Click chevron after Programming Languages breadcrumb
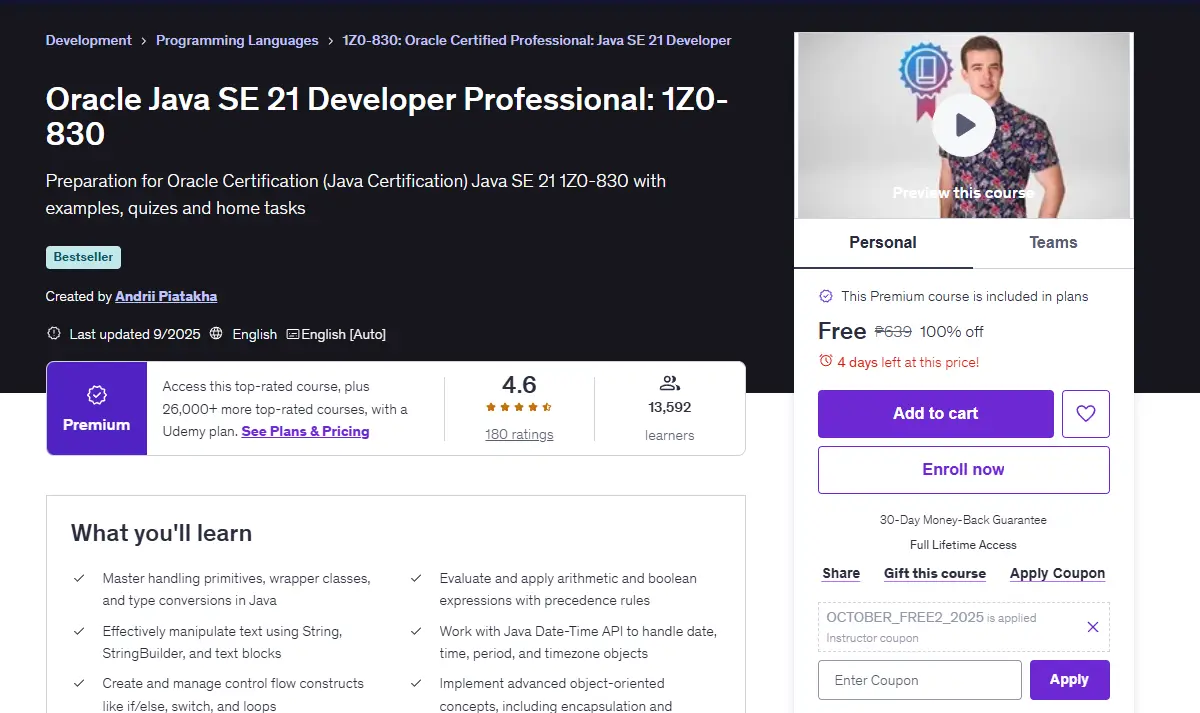This screenshot has width=1200, height=713. click(331, 41)
